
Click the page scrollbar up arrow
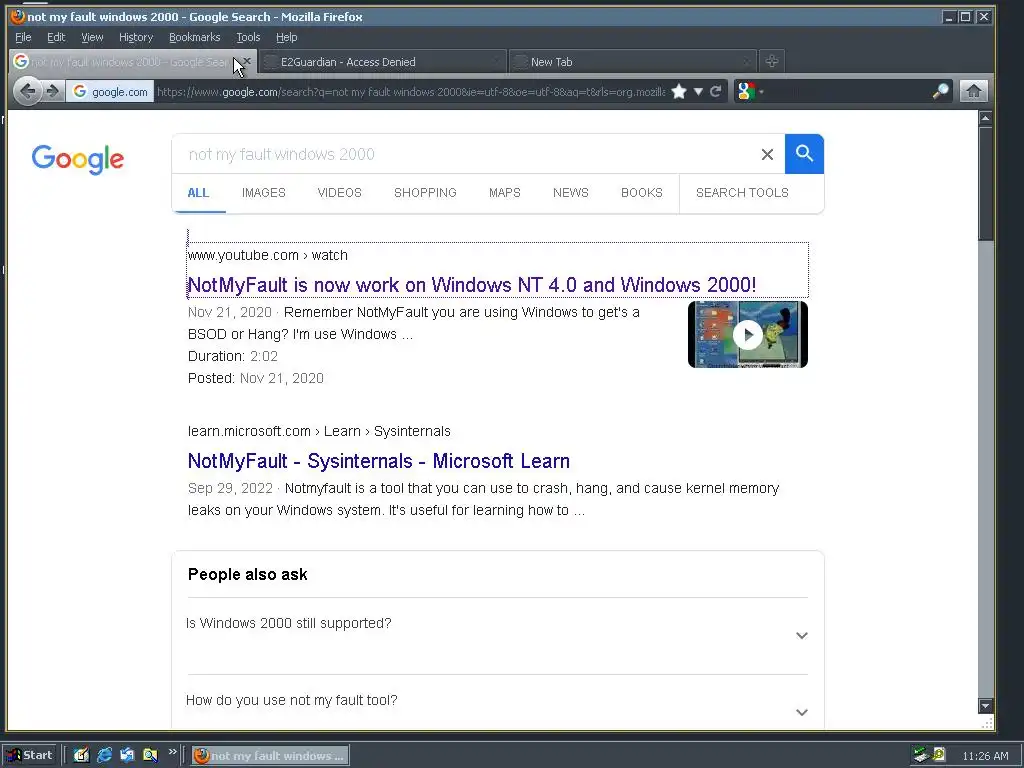pyautogui.click(x=985, y=118)
